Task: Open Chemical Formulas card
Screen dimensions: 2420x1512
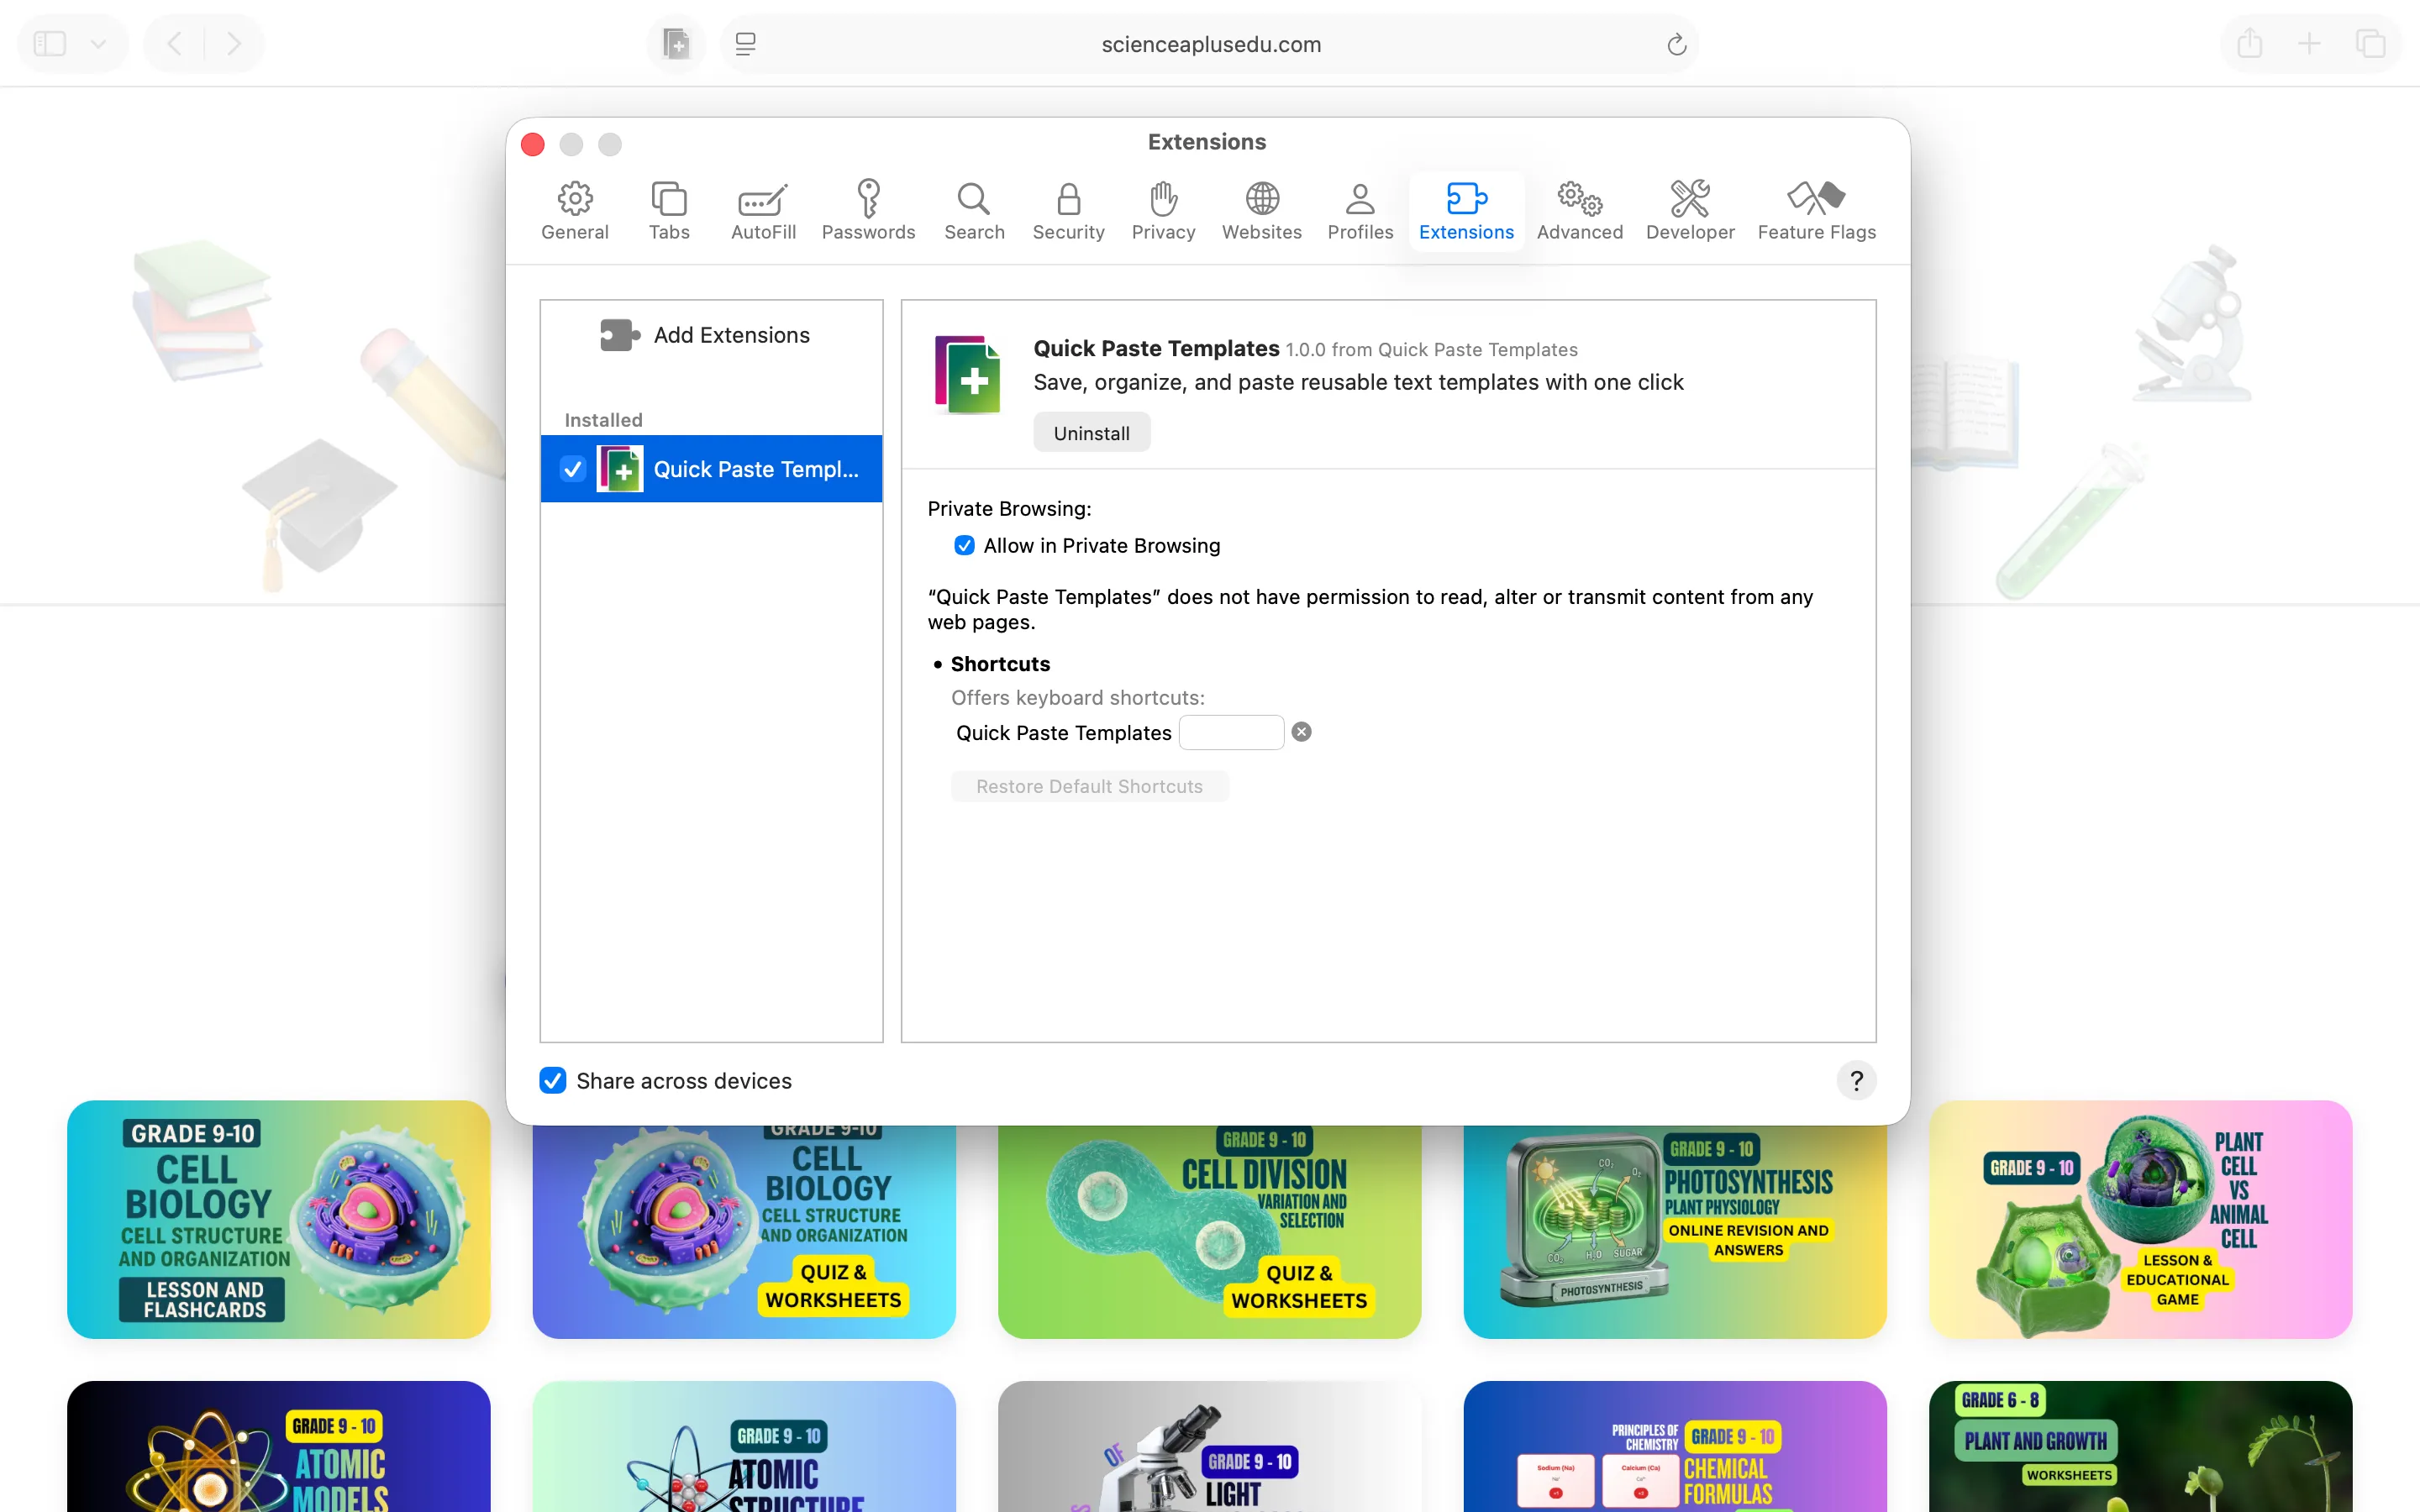Action: pyautogui.click(x=1675, y=1446)
